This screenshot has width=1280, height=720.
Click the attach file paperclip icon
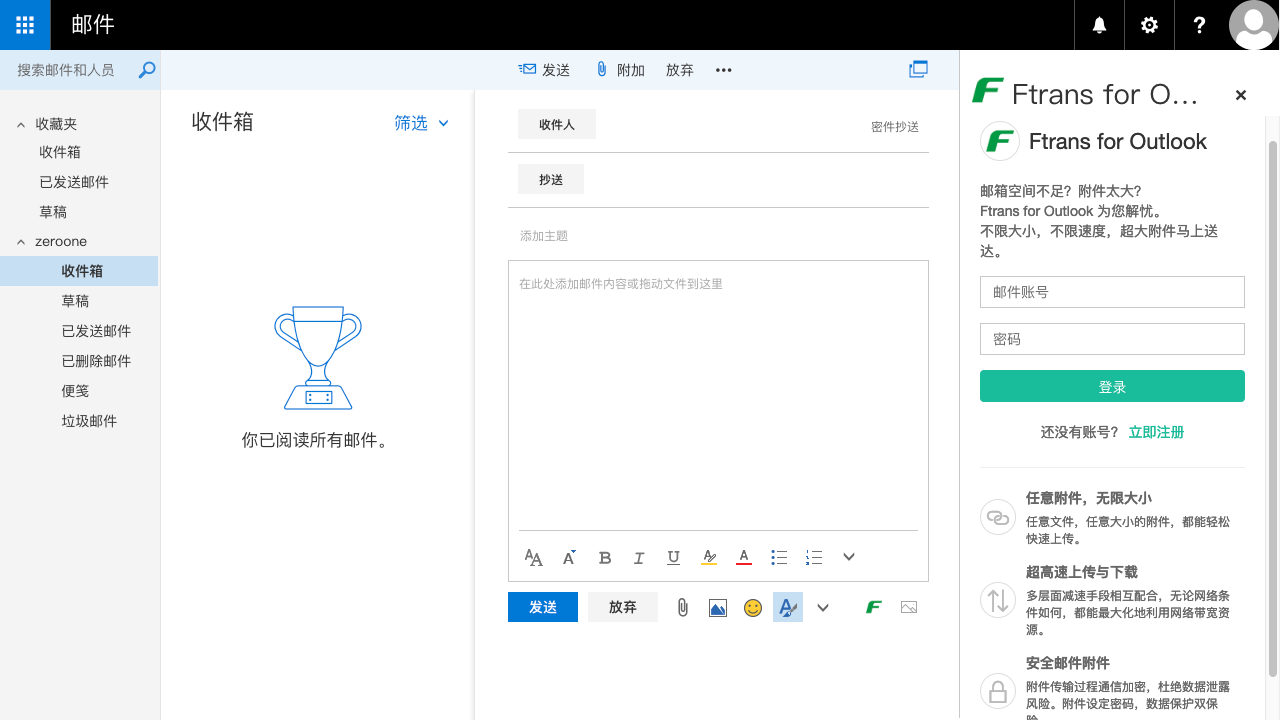click(x=683, y=607)
